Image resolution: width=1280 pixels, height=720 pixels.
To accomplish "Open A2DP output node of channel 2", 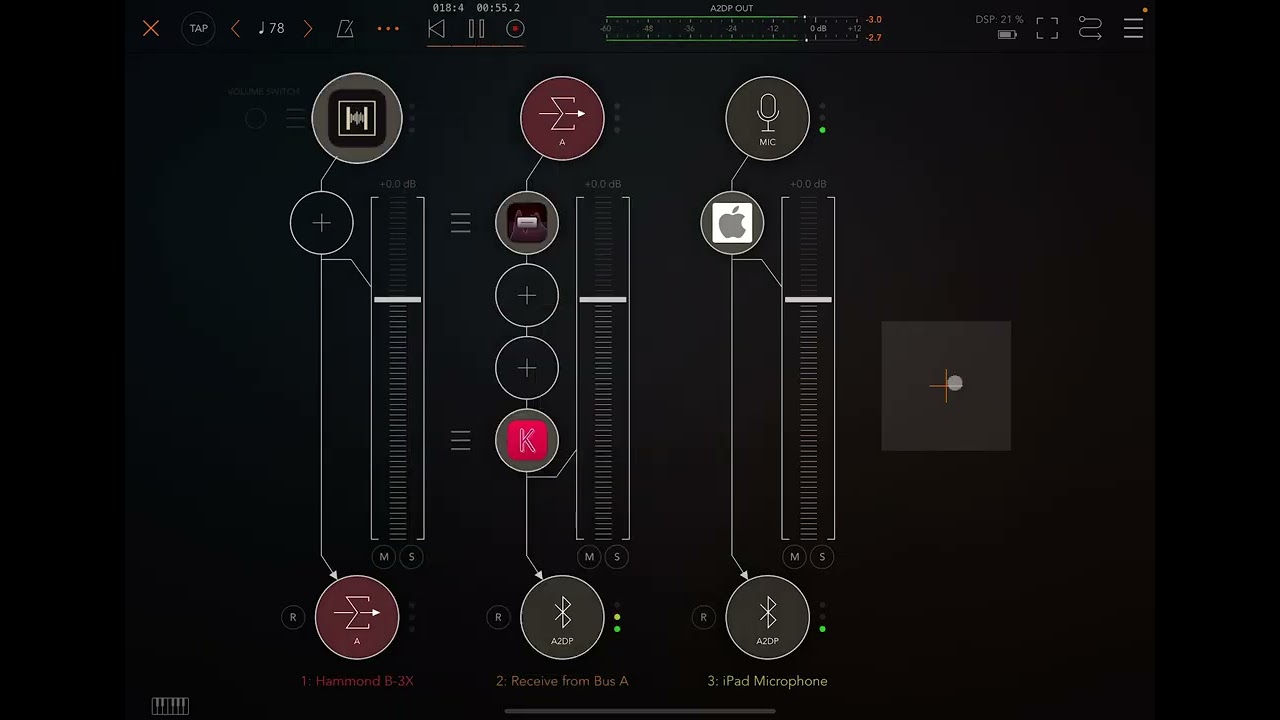I will [562, 617].
